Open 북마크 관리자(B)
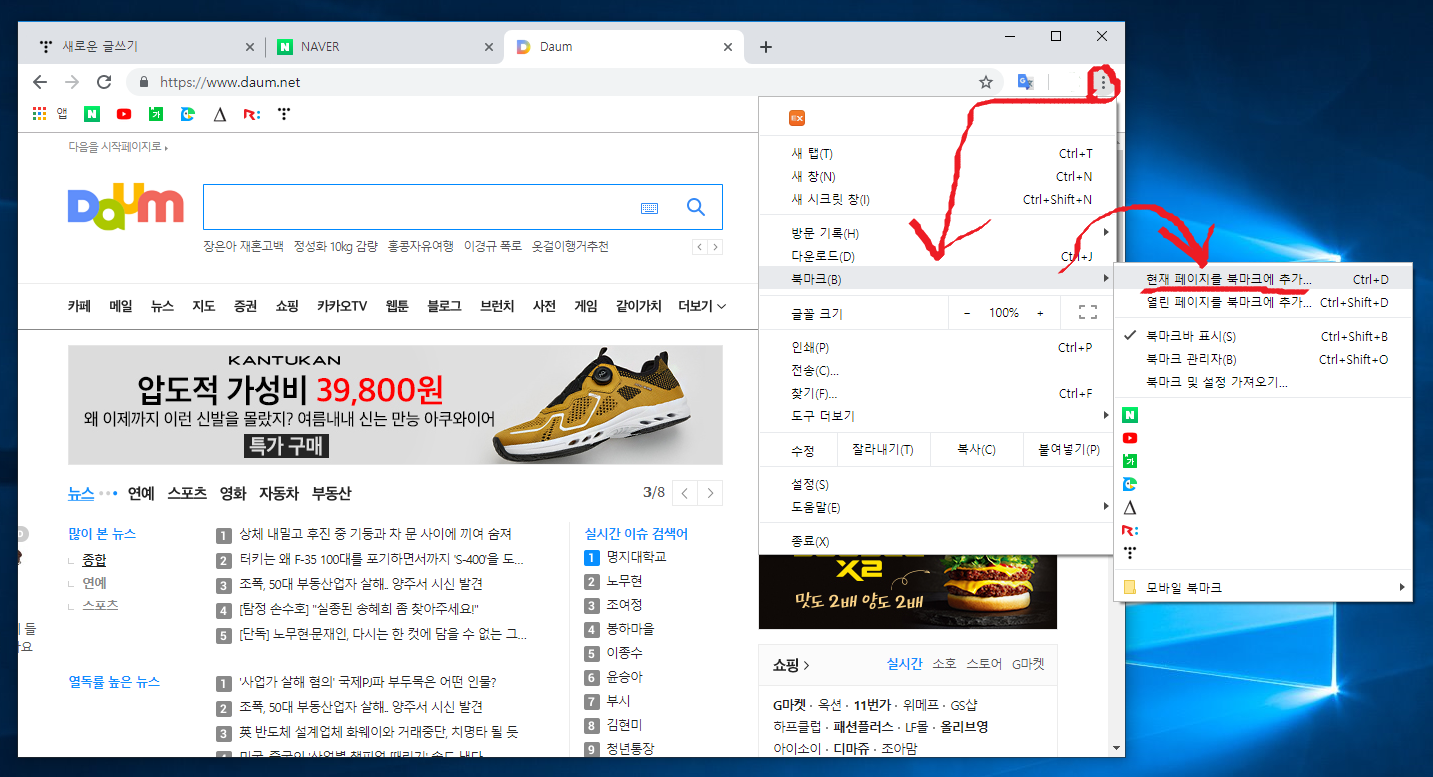1433x777 pixels. (x=1263, y=359)
